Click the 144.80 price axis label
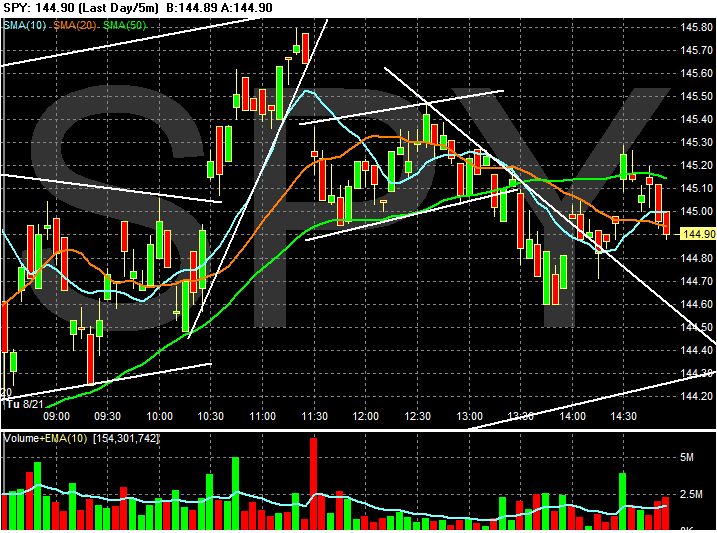 coord(696,258)
